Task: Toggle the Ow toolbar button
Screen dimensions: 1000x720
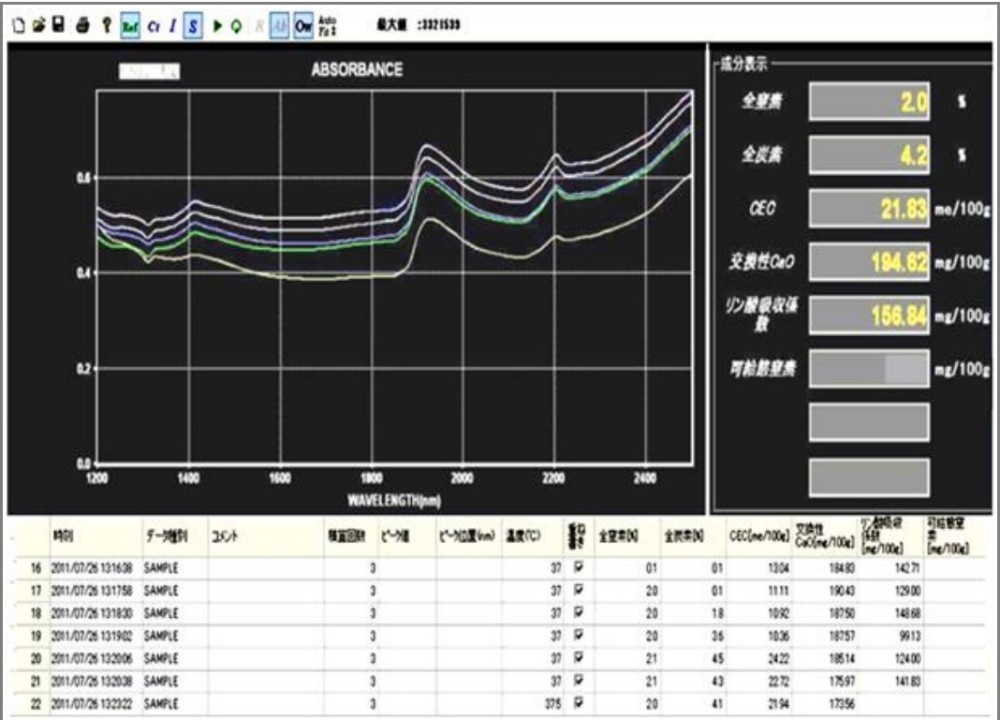Action: pos(303,26)
